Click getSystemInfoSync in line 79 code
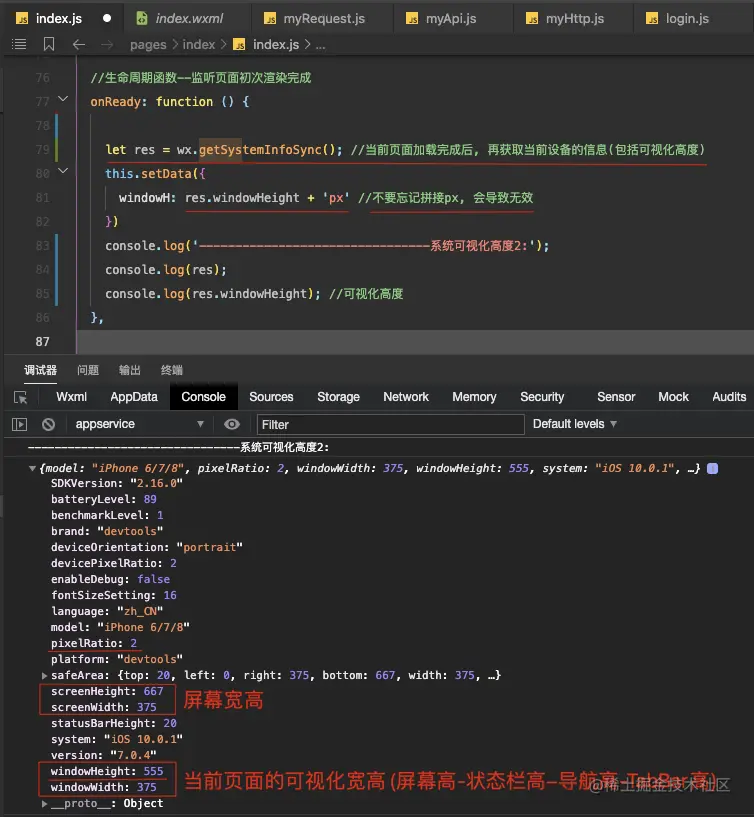The height and width of the screenshot is (817, 754). pyautogui.click(x=260, y=150)
